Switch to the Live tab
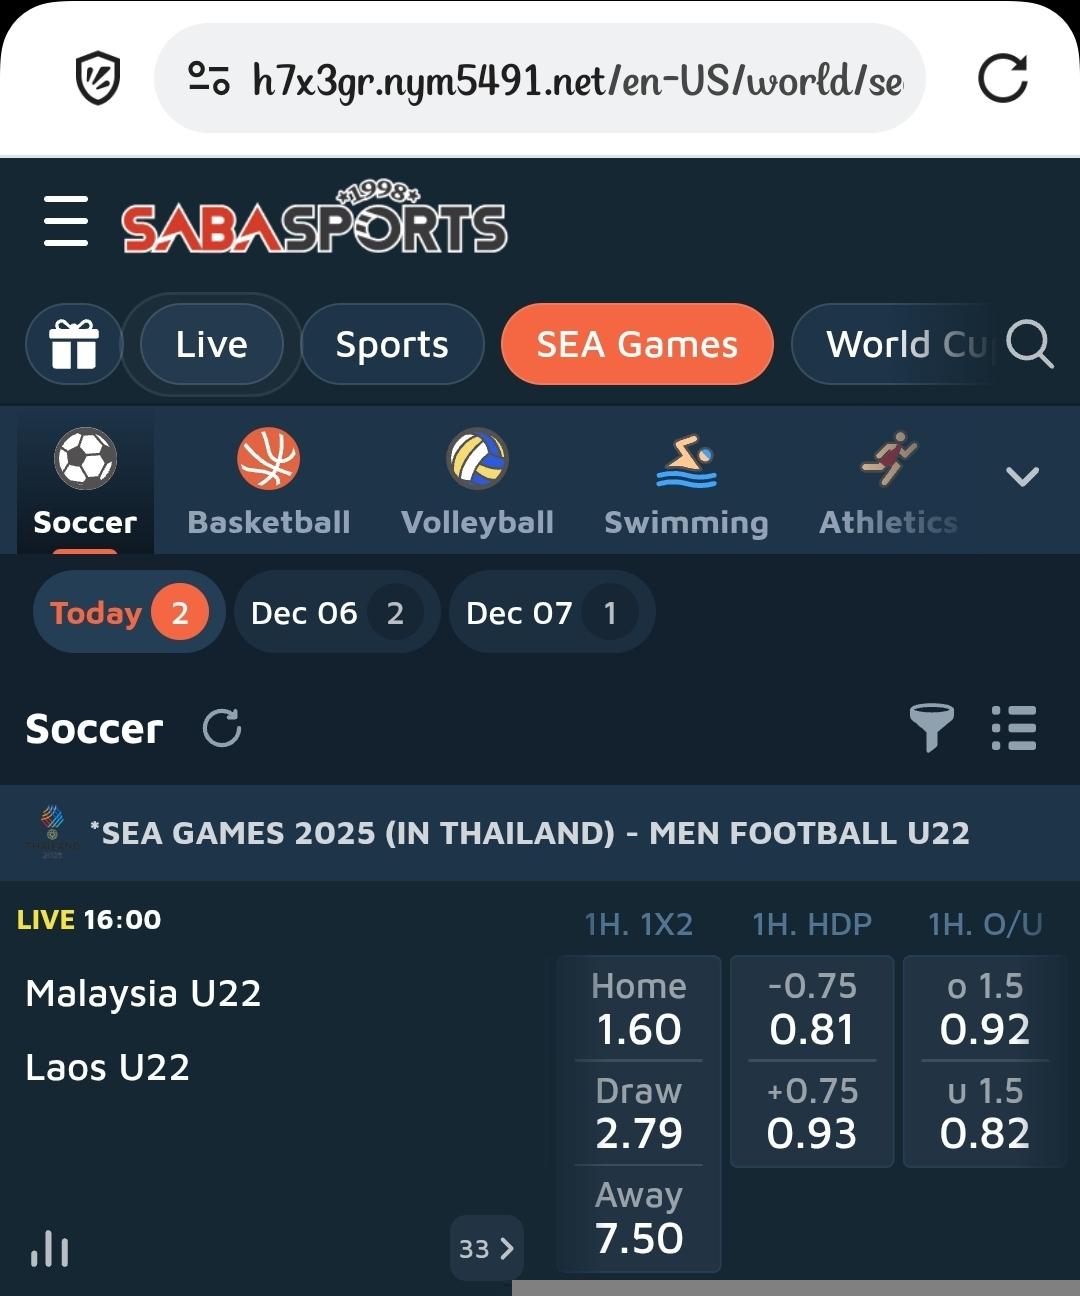The image size is (1080, 1296). pyautogui.click(x=211, y=344)
